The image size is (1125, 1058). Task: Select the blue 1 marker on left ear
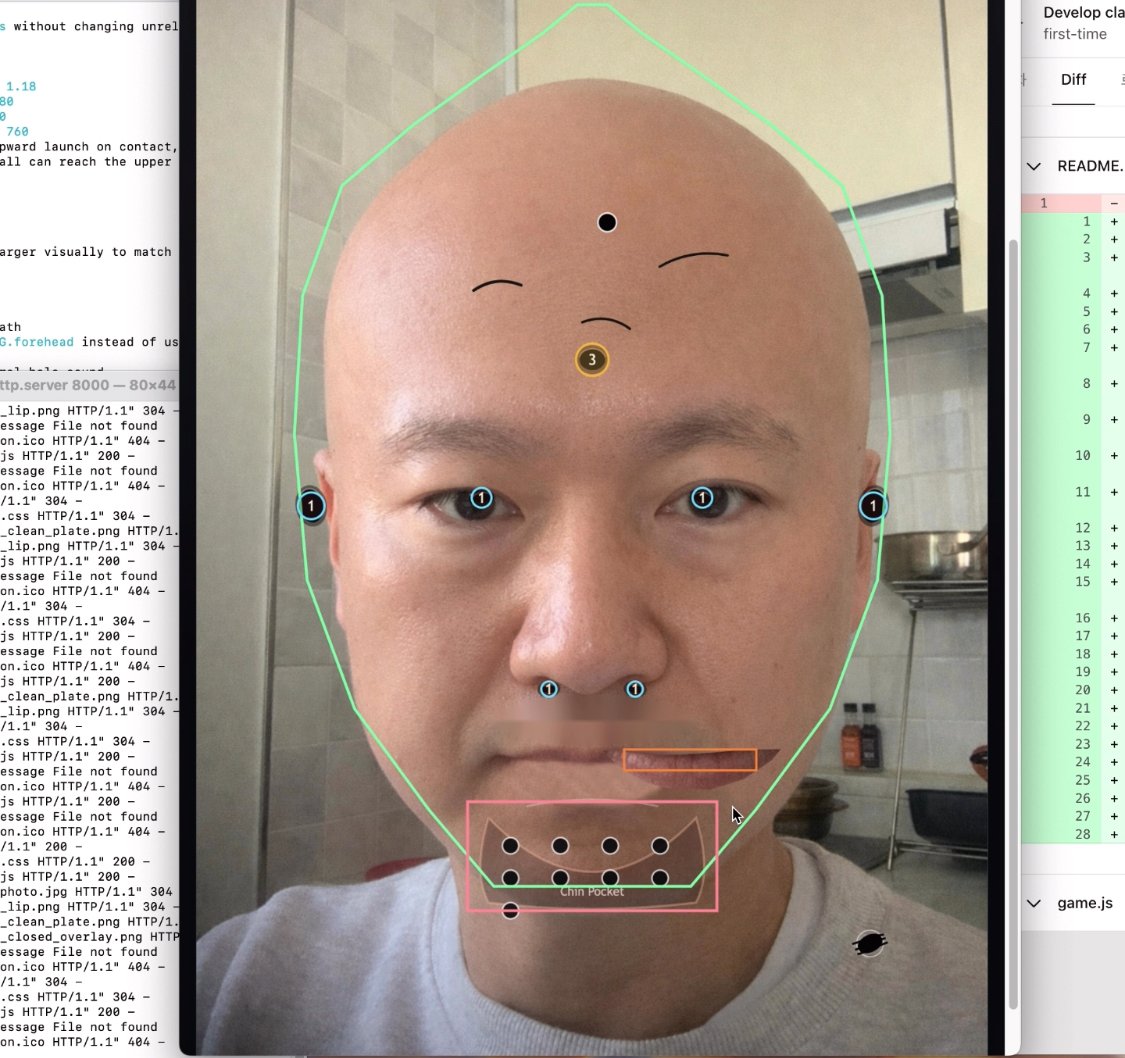point(311,506)
